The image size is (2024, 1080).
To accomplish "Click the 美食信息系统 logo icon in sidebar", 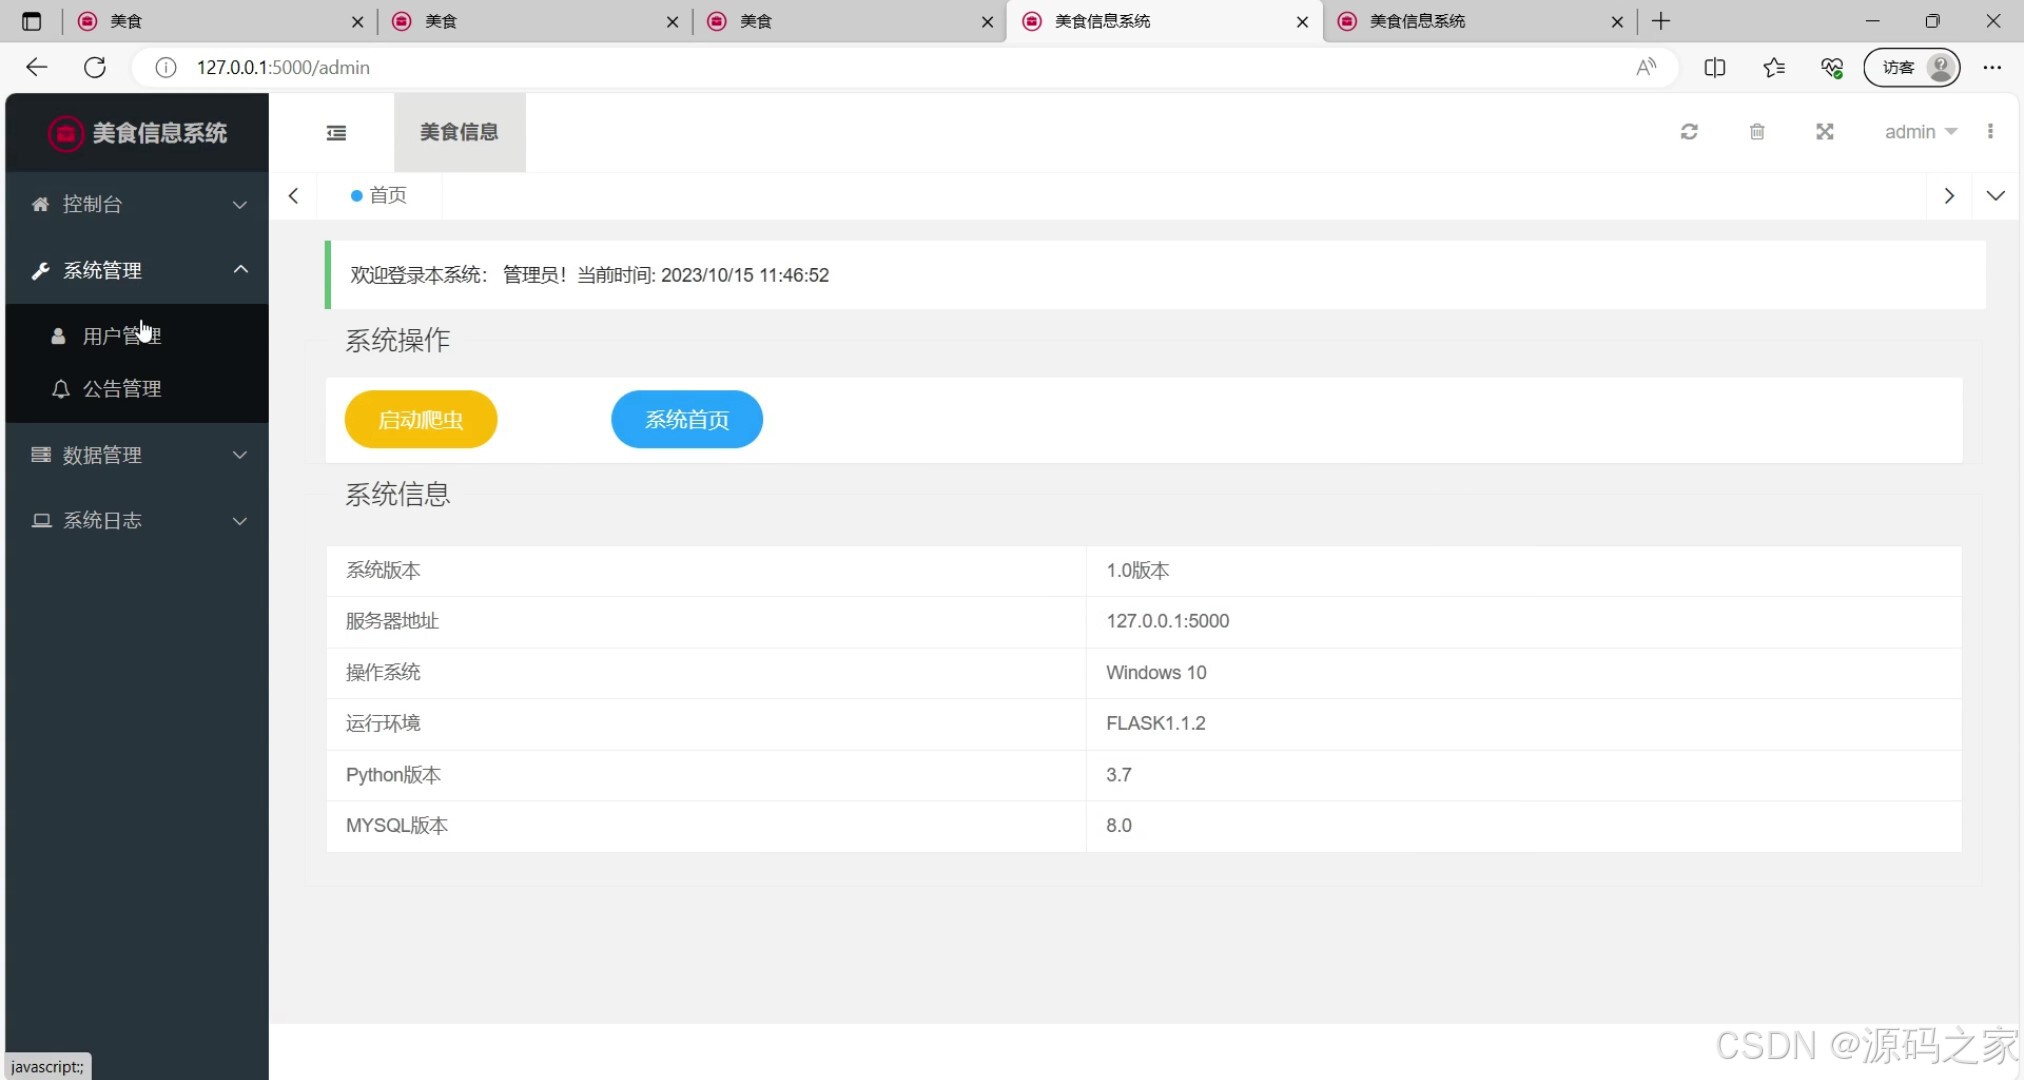I will point(64,132).
